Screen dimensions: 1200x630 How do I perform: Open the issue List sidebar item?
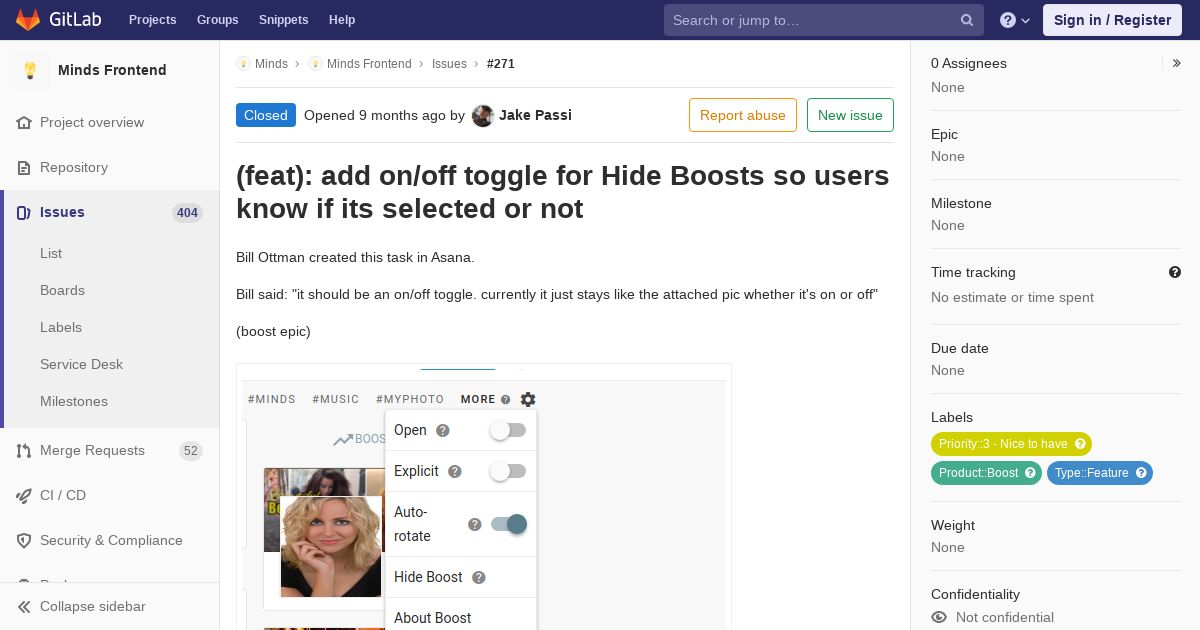[51, 253]
